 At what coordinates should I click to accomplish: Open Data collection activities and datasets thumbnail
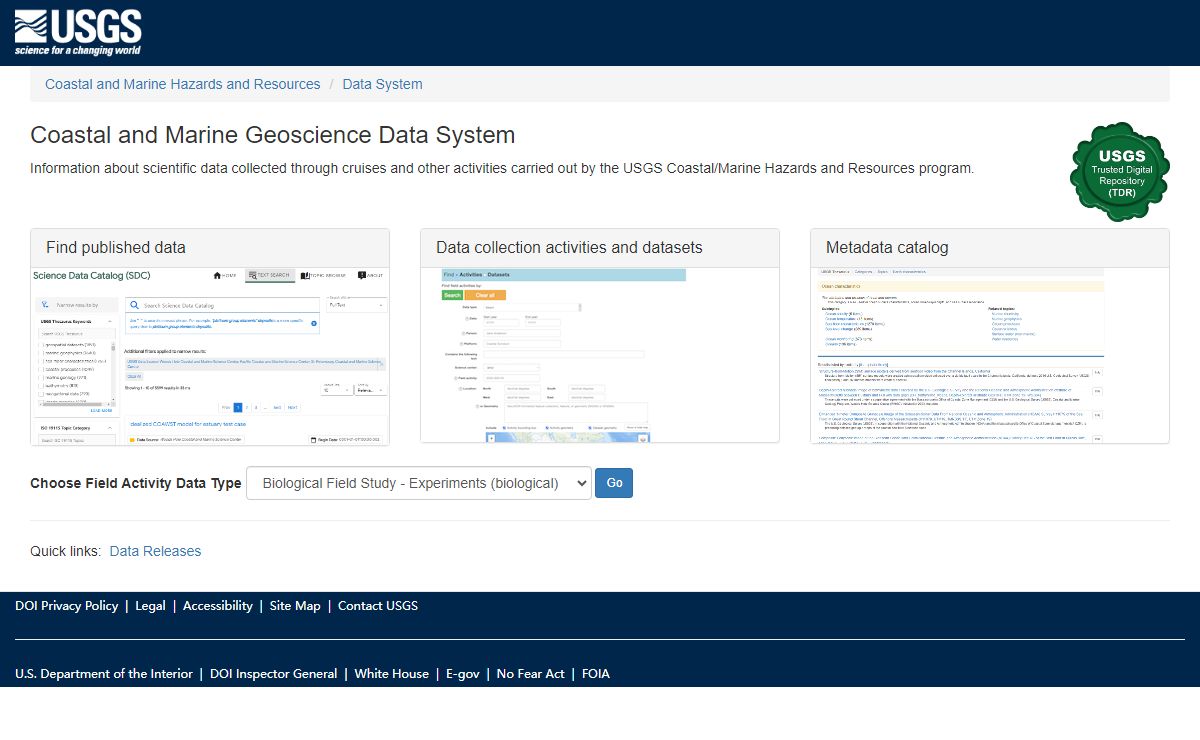coord(600,355)
